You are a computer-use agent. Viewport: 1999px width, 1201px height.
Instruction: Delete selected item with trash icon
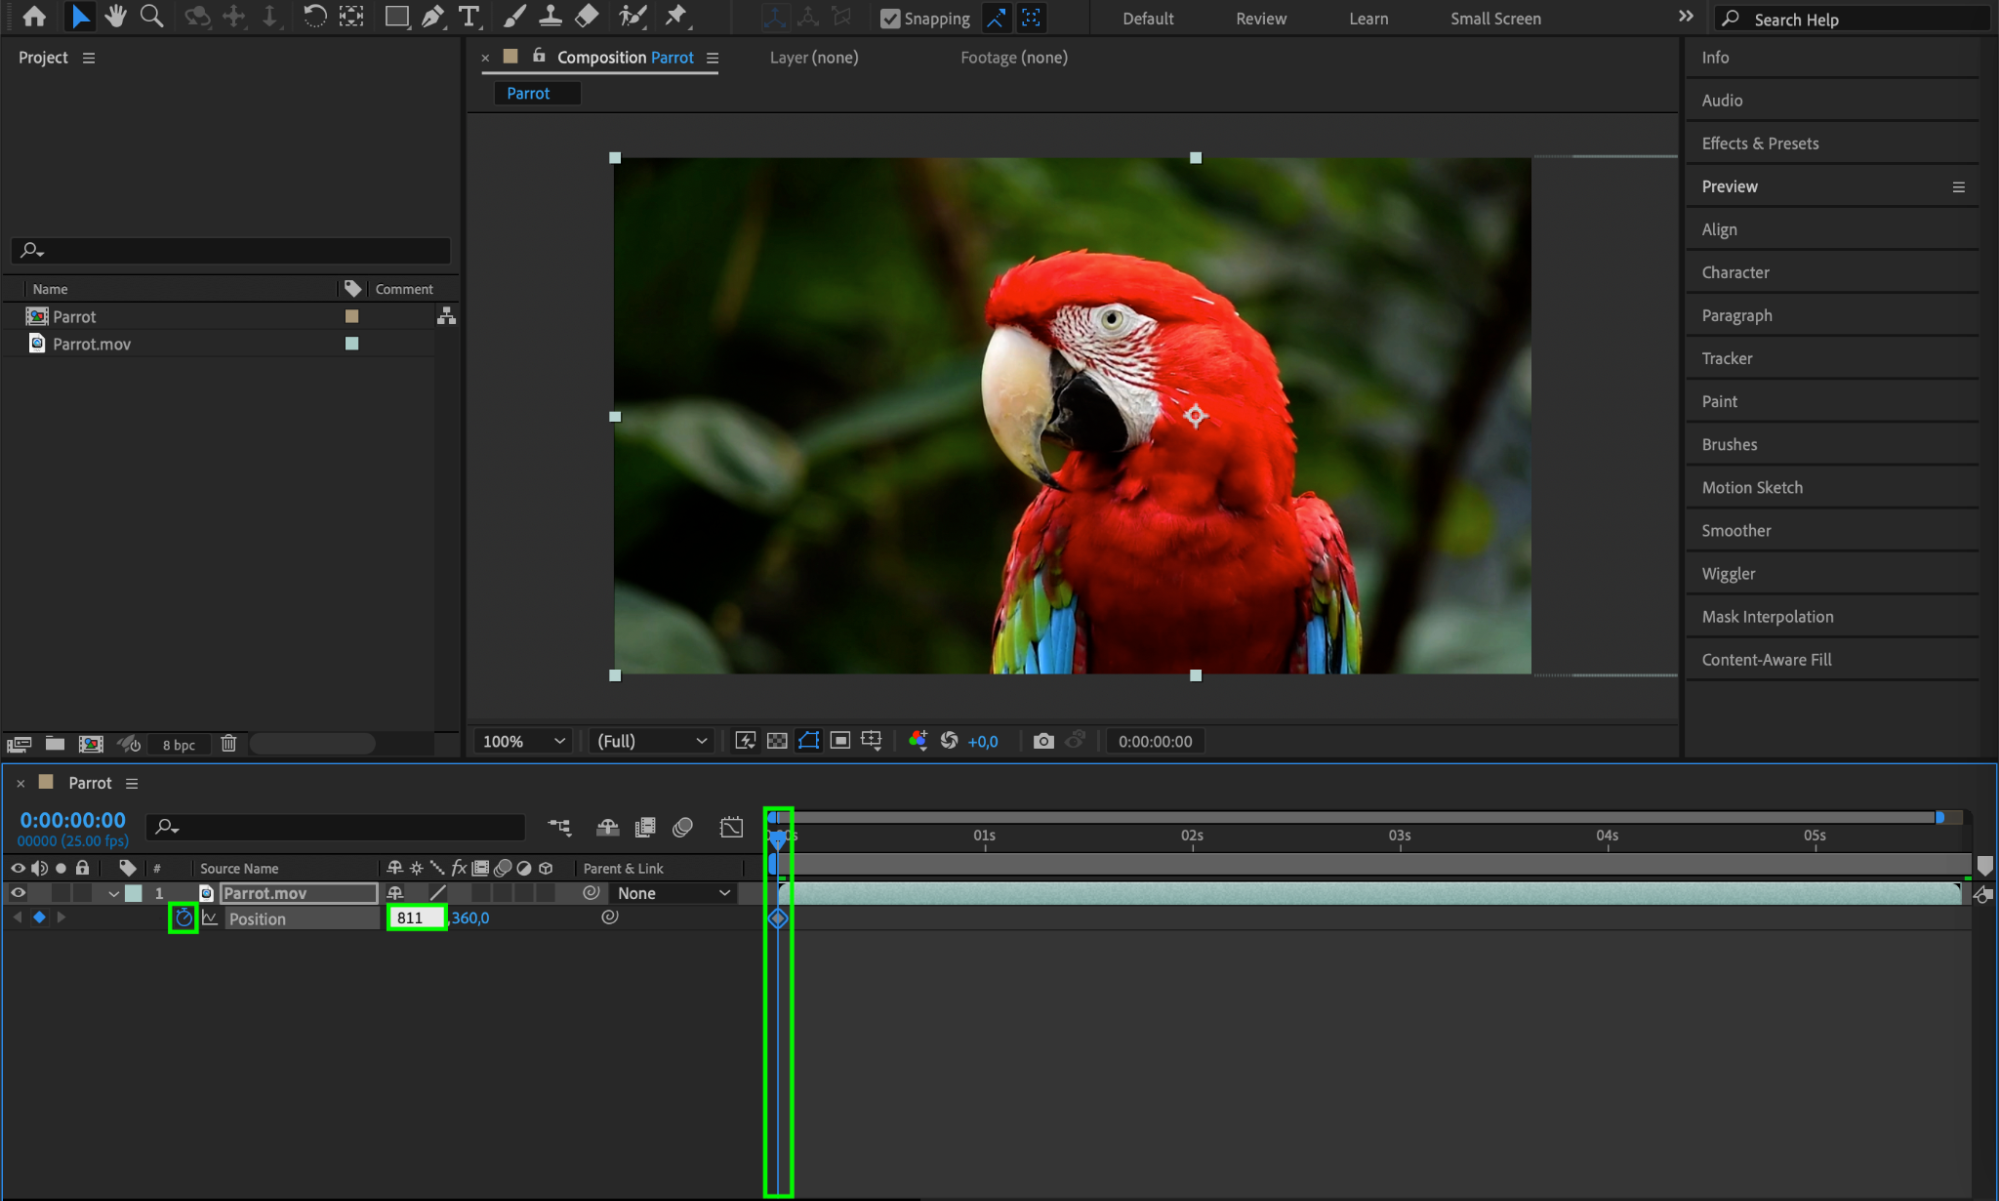pos(229,743)
